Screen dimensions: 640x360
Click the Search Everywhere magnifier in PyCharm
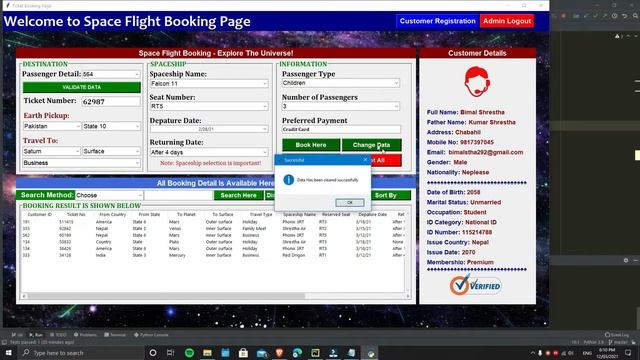pos(636,16)
